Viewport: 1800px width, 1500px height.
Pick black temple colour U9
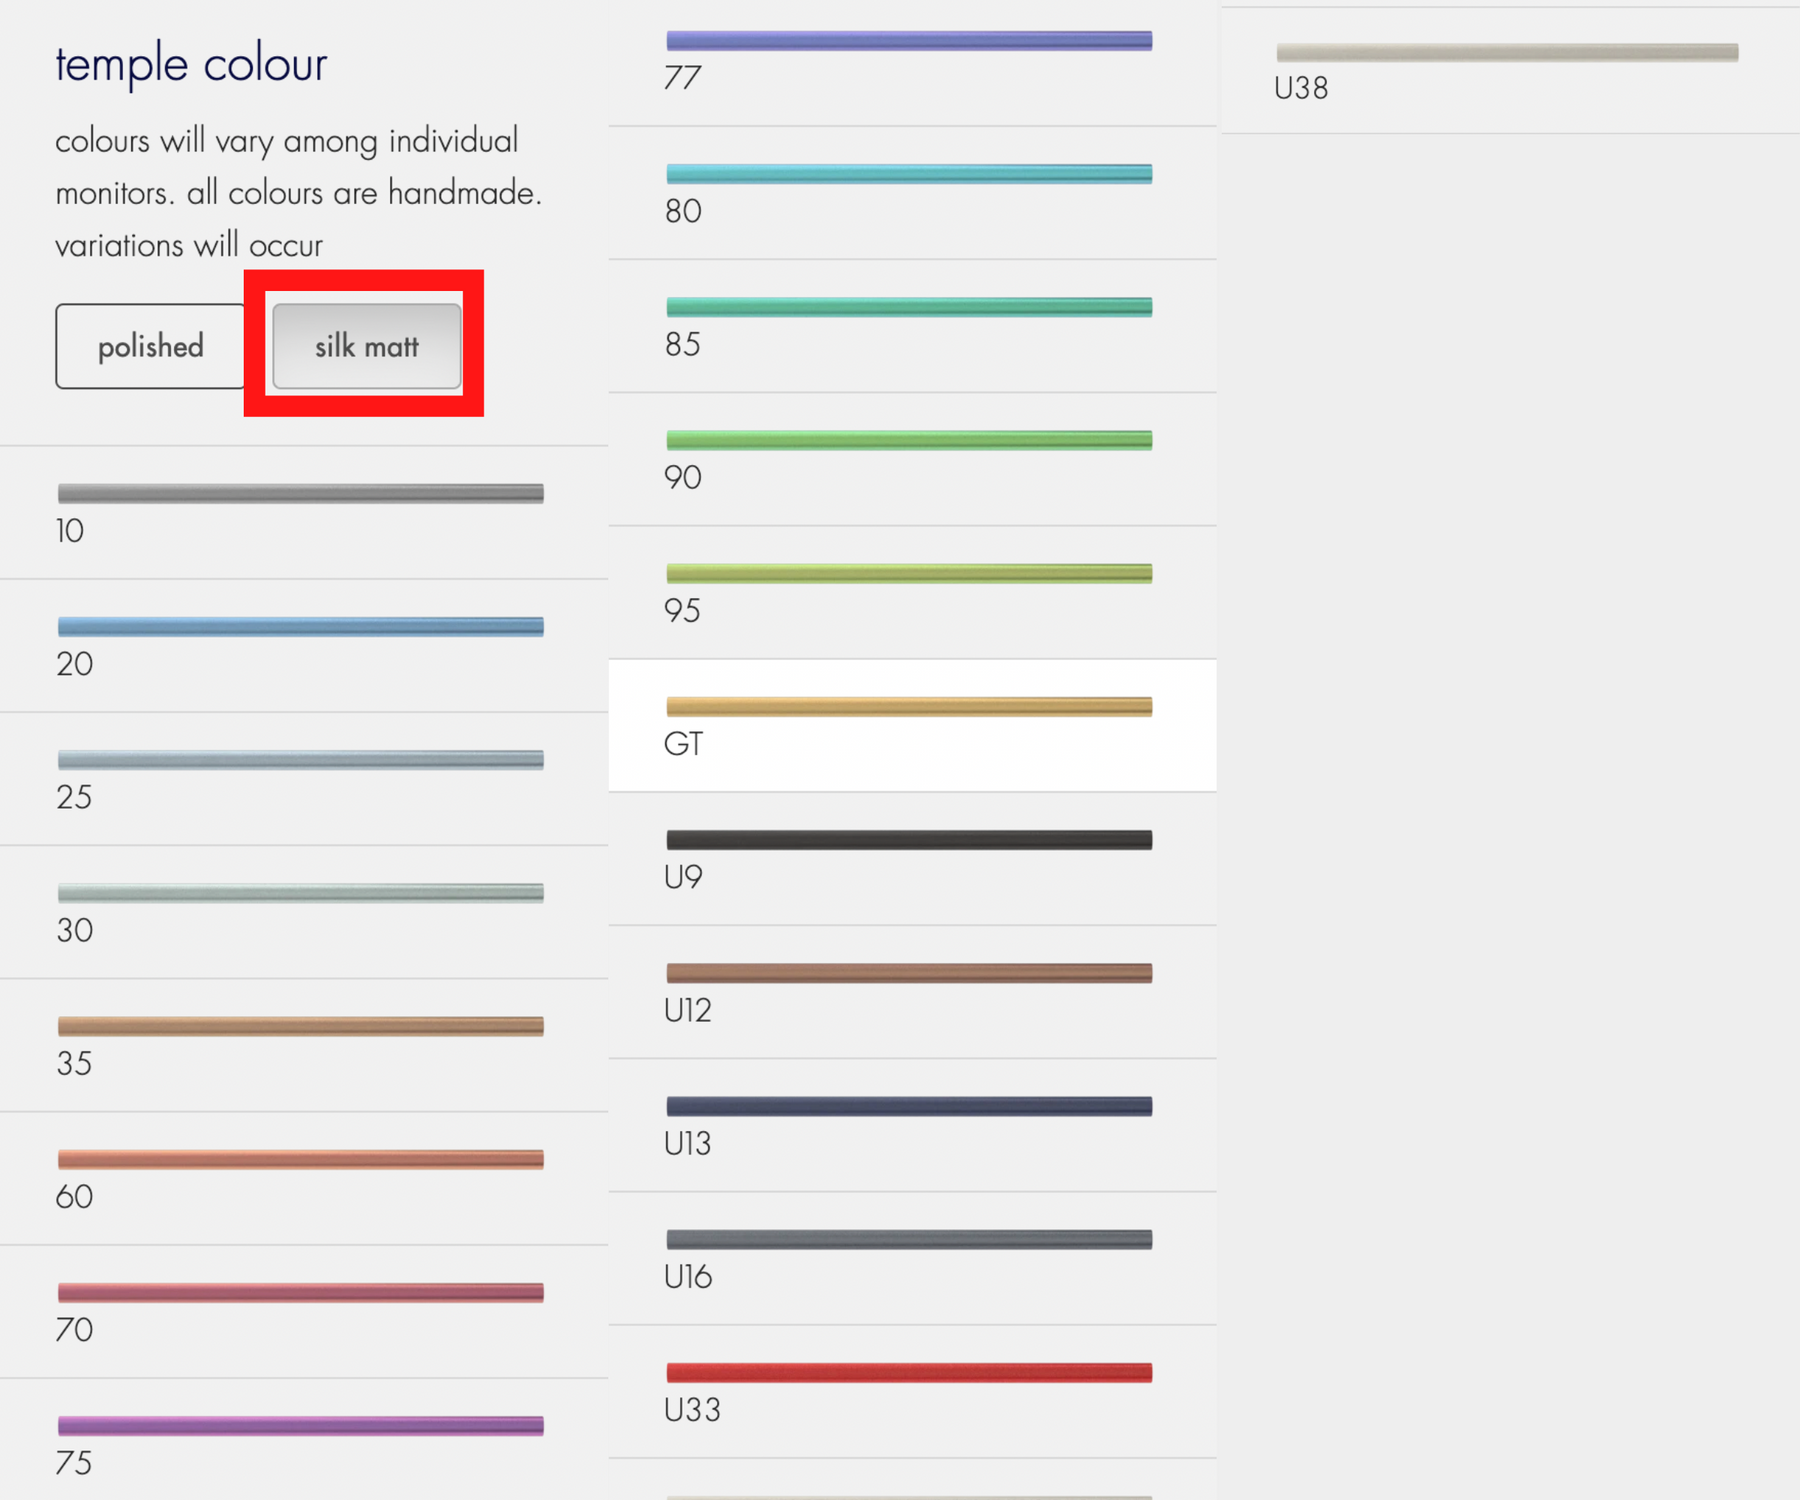[x=909, y=857]
